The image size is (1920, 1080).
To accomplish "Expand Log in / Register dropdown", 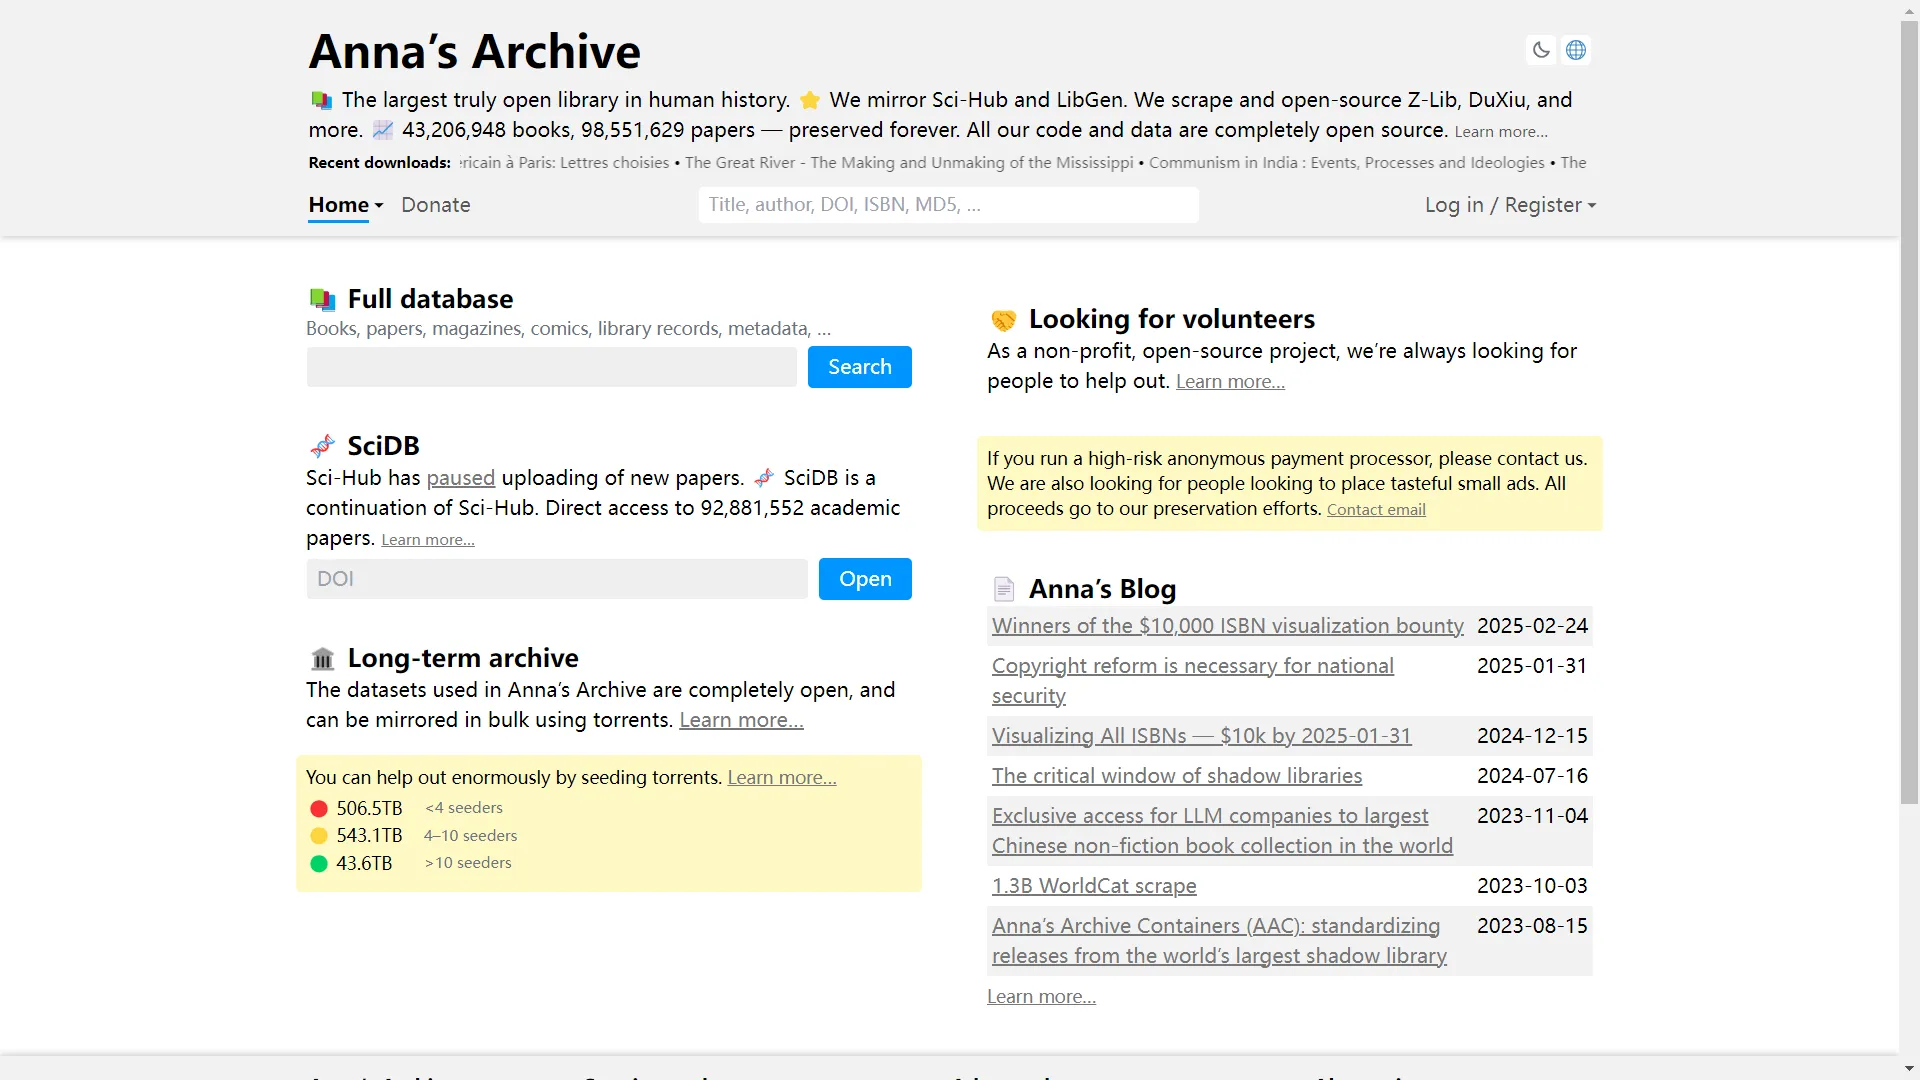I will point(1510,205).
